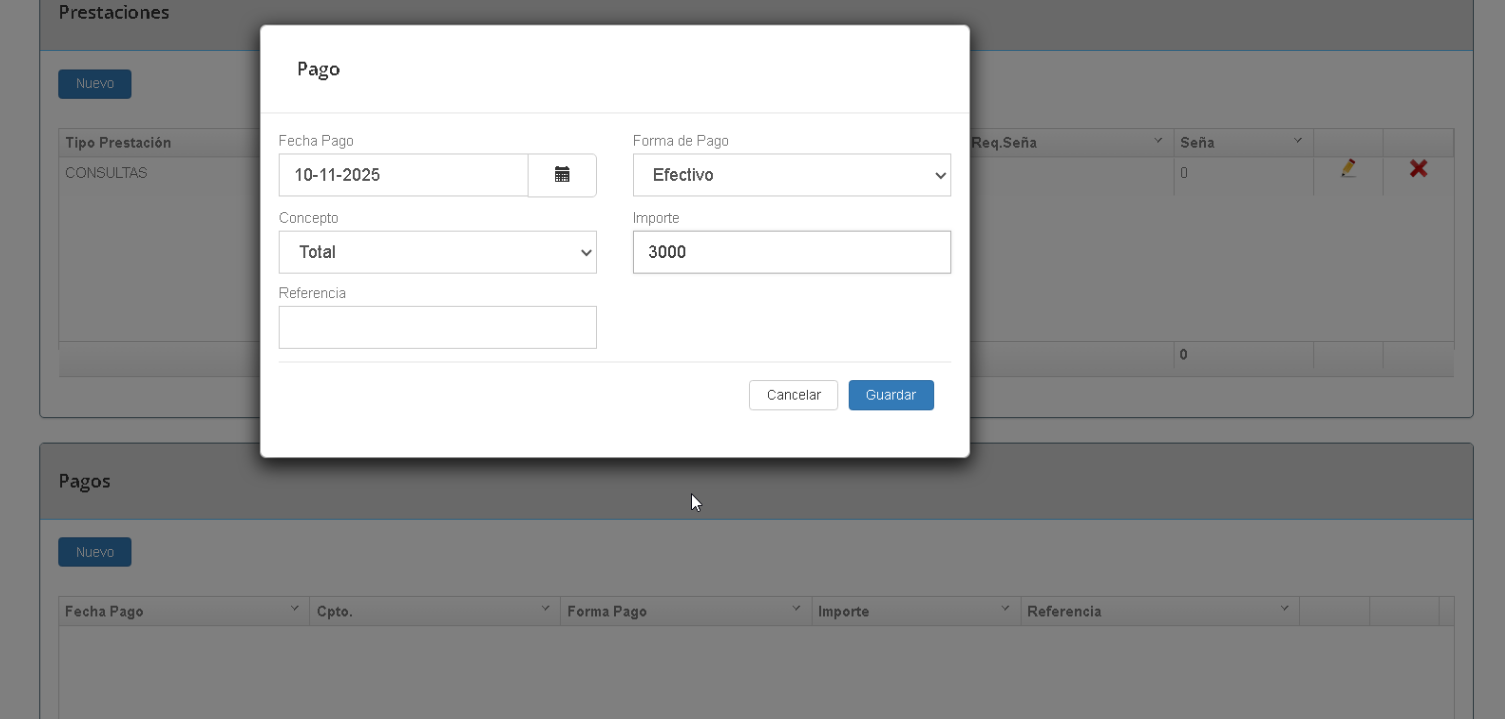
Task: Click the Fecha Pago date input field
Action: (x=403, y=175)
